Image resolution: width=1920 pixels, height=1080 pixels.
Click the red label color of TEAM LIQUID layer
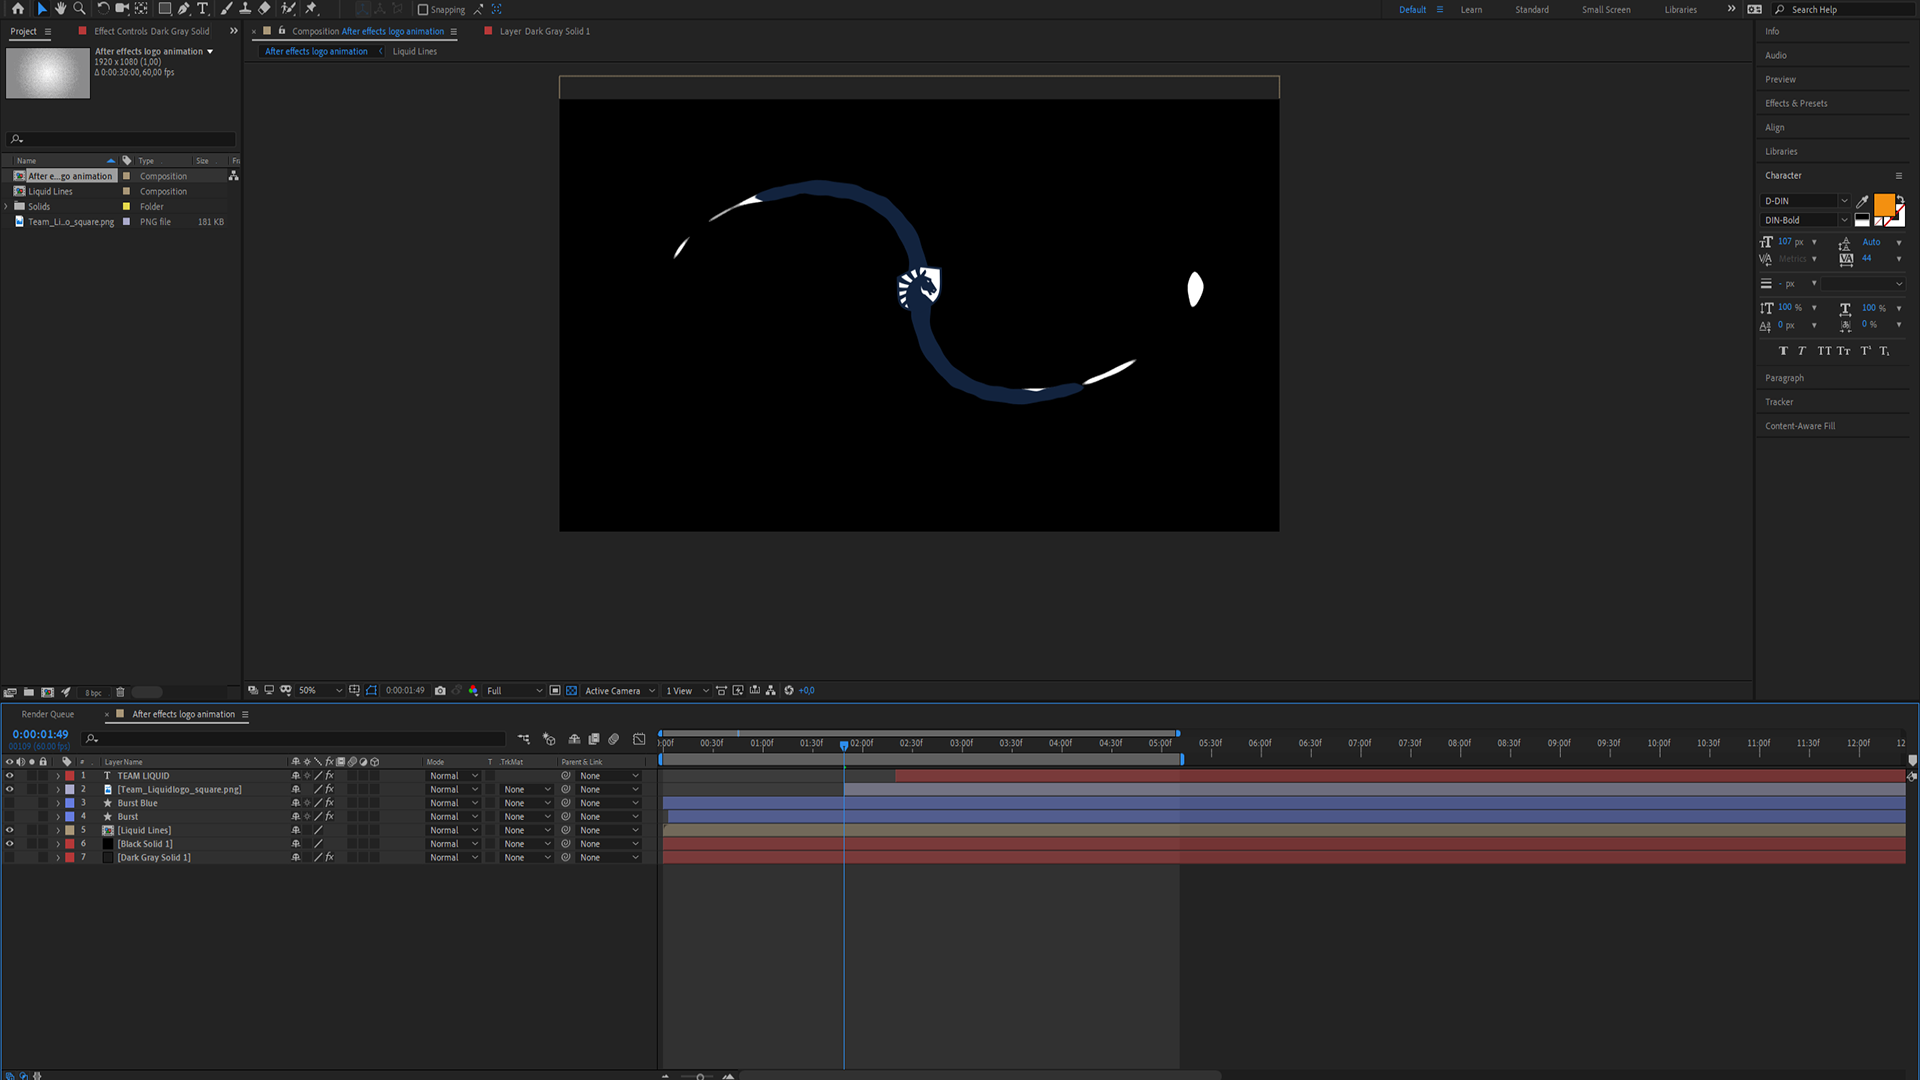(70, 776)
